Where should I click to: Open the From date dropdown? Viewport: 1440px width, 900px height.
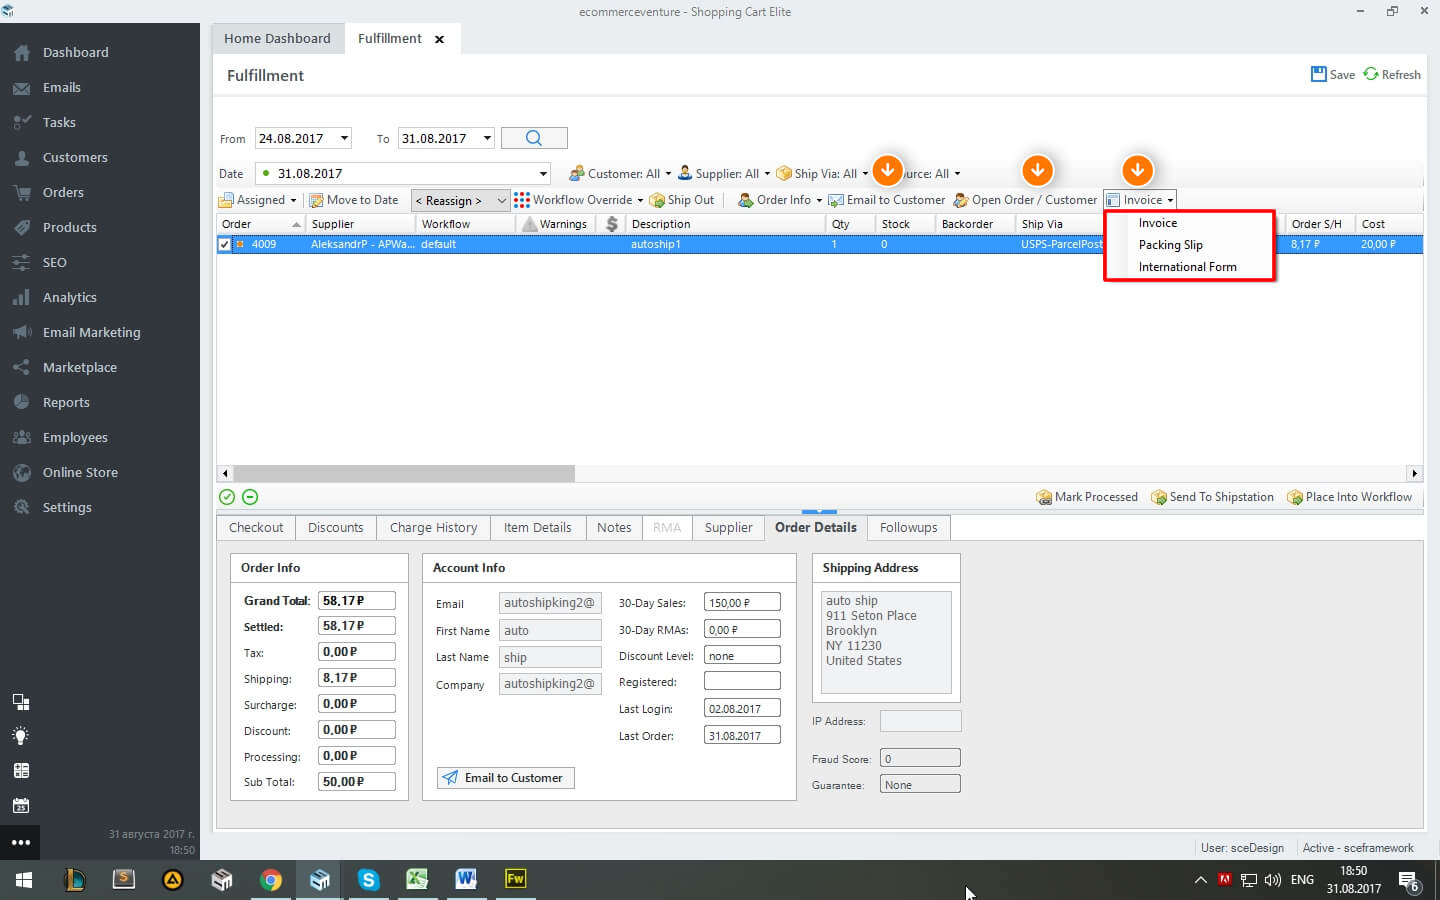pos(344,138)
